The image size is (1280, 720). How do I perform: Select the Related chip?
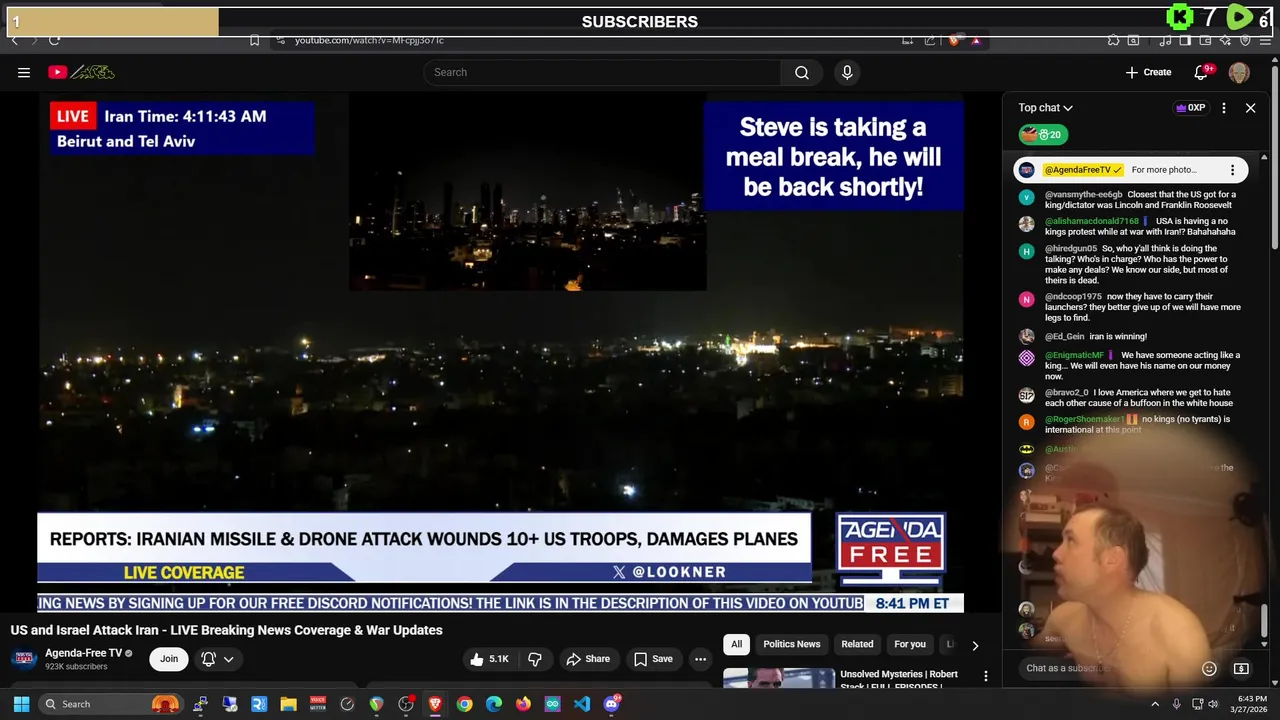(857, 644)
